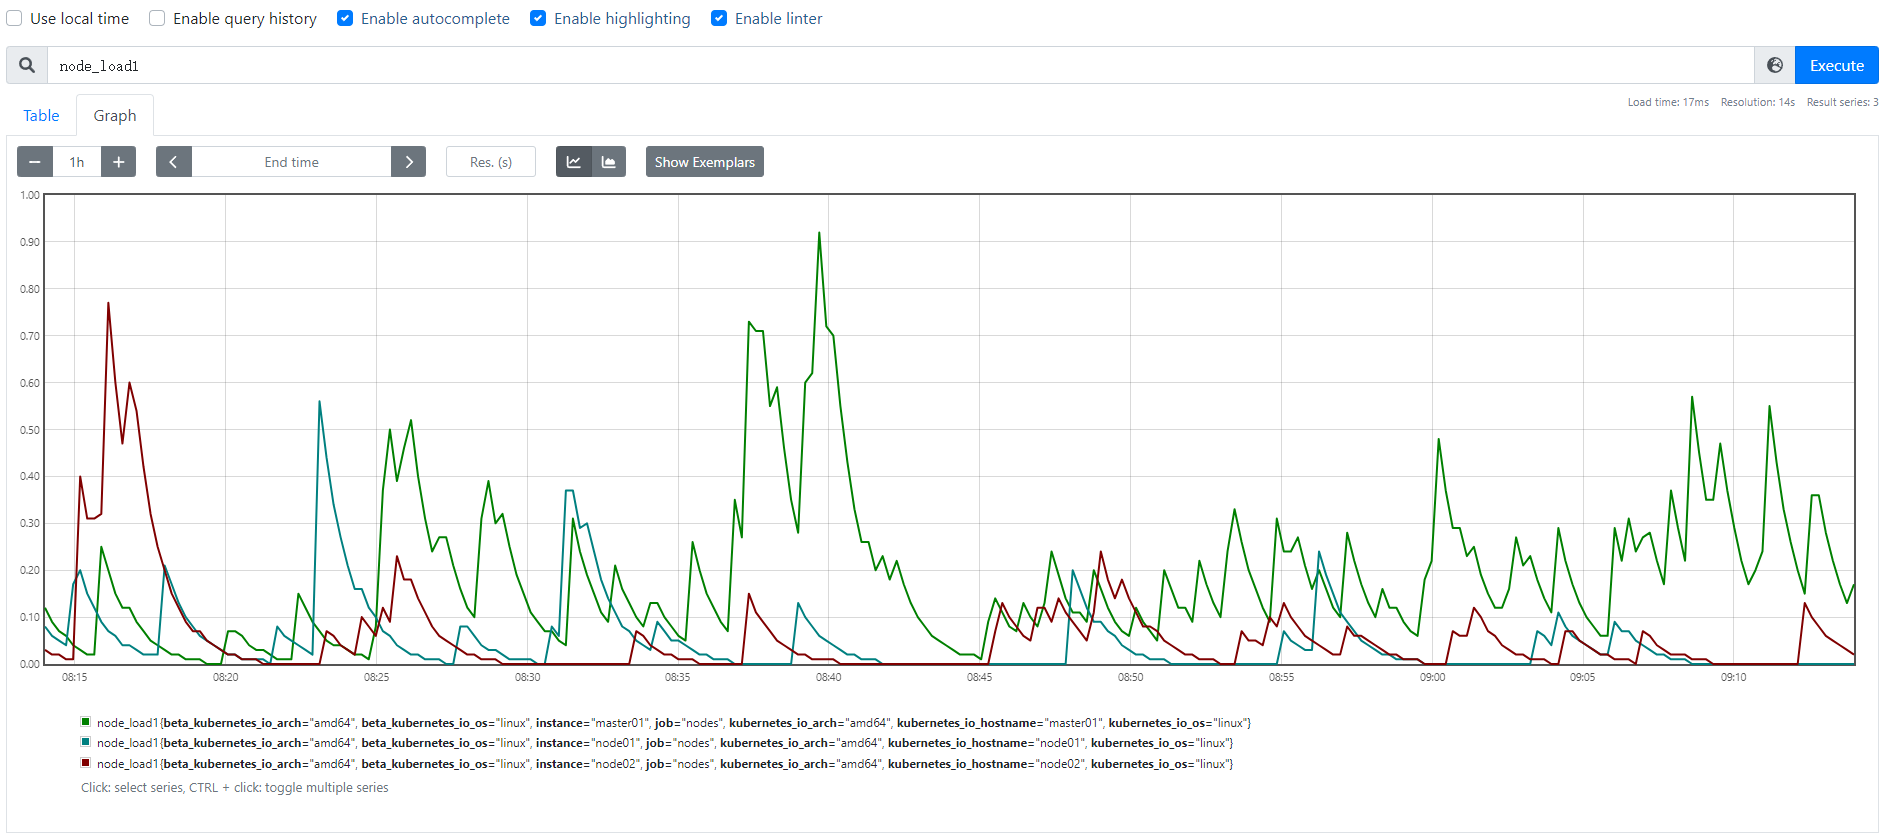Image resolution: width=1887 pixels, height=840 pixels.
Task: Click the select series hint text
Action: 235,788
